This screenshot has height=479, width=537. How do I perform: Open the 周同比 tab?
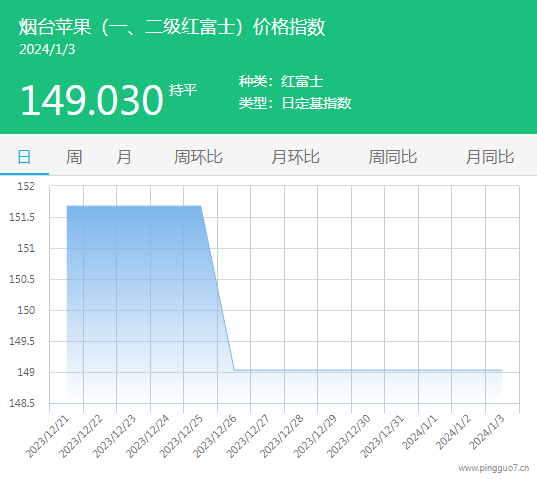[x=393, y=157]
